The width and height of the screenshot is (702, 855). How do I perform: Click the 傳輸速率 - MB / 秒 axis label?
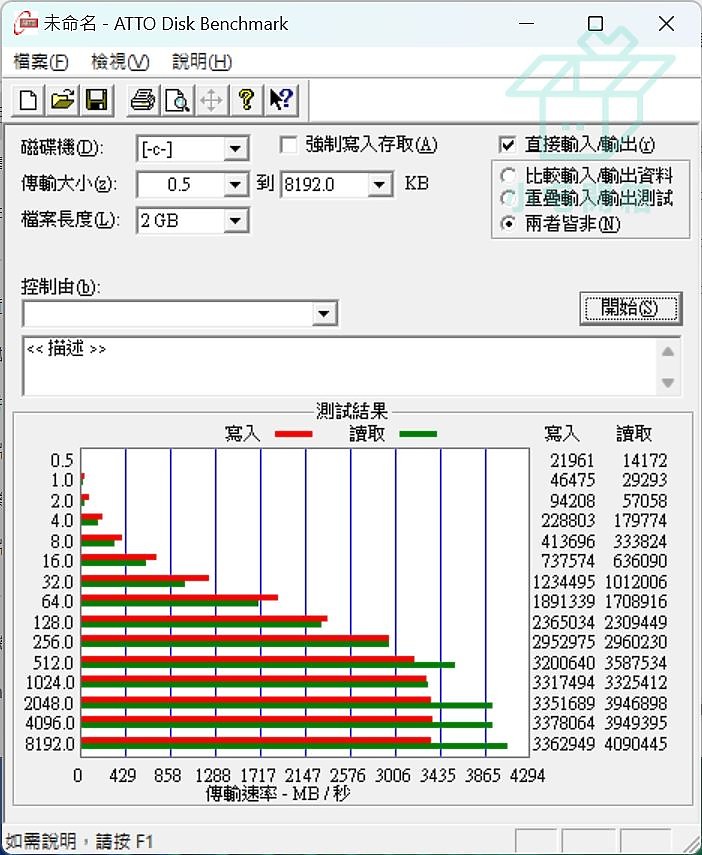(x=278, y=794)
